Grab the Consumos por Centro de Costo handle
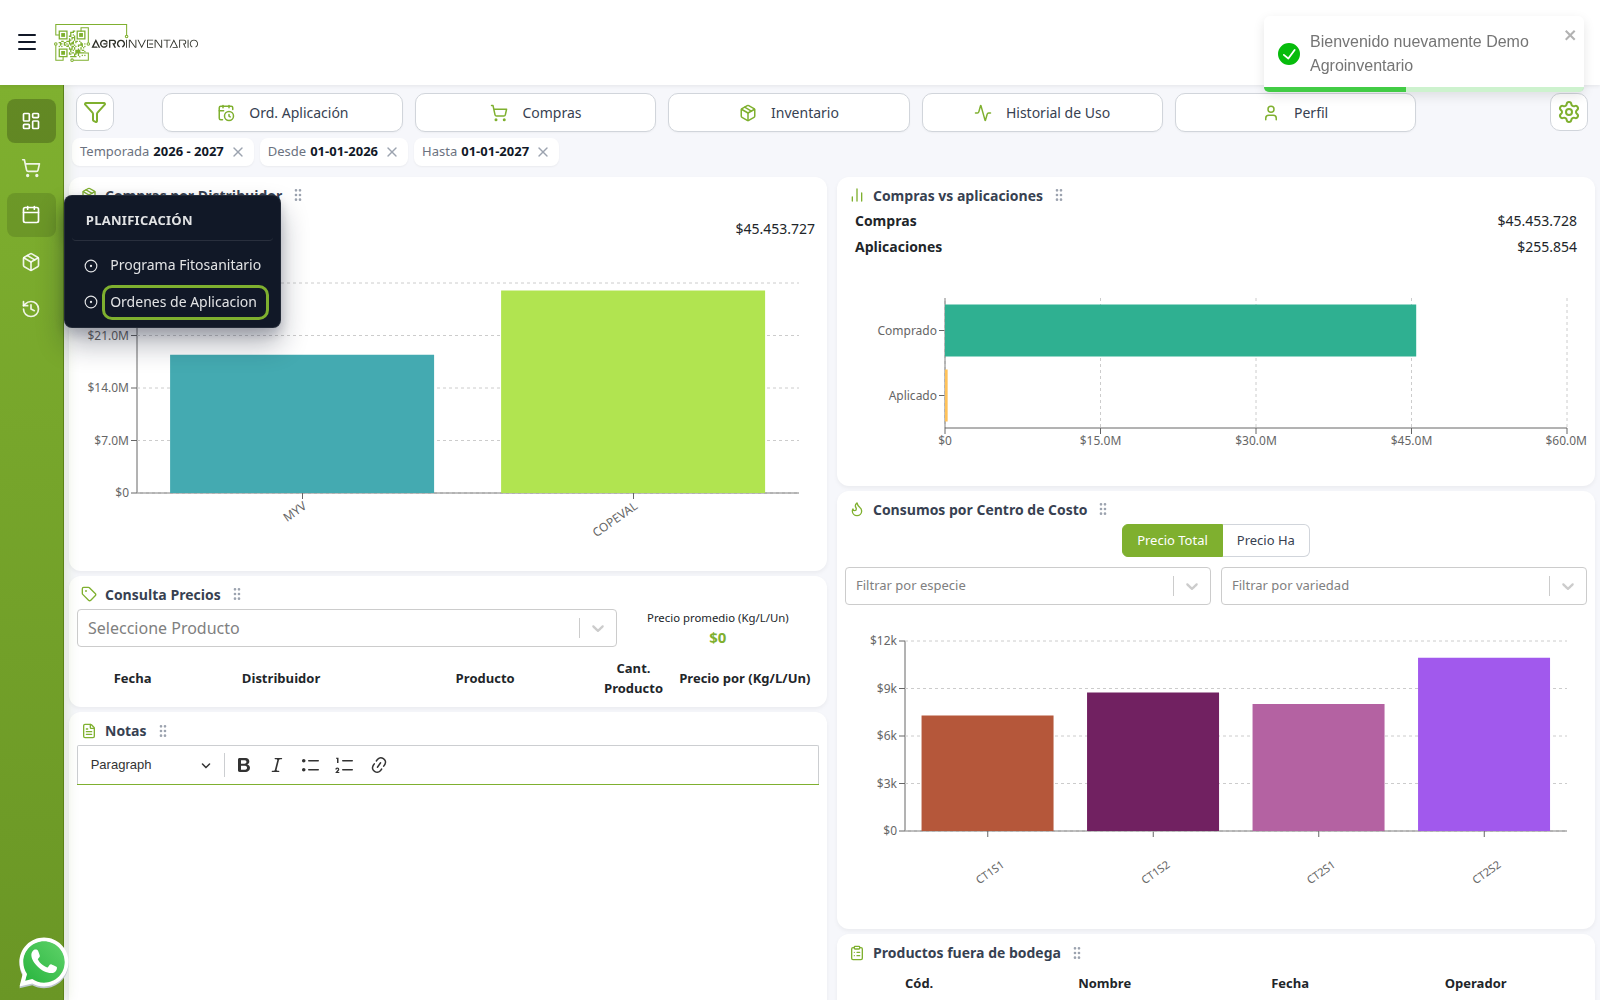The image size is (1600, 1000). click(x=1103, y=510)
